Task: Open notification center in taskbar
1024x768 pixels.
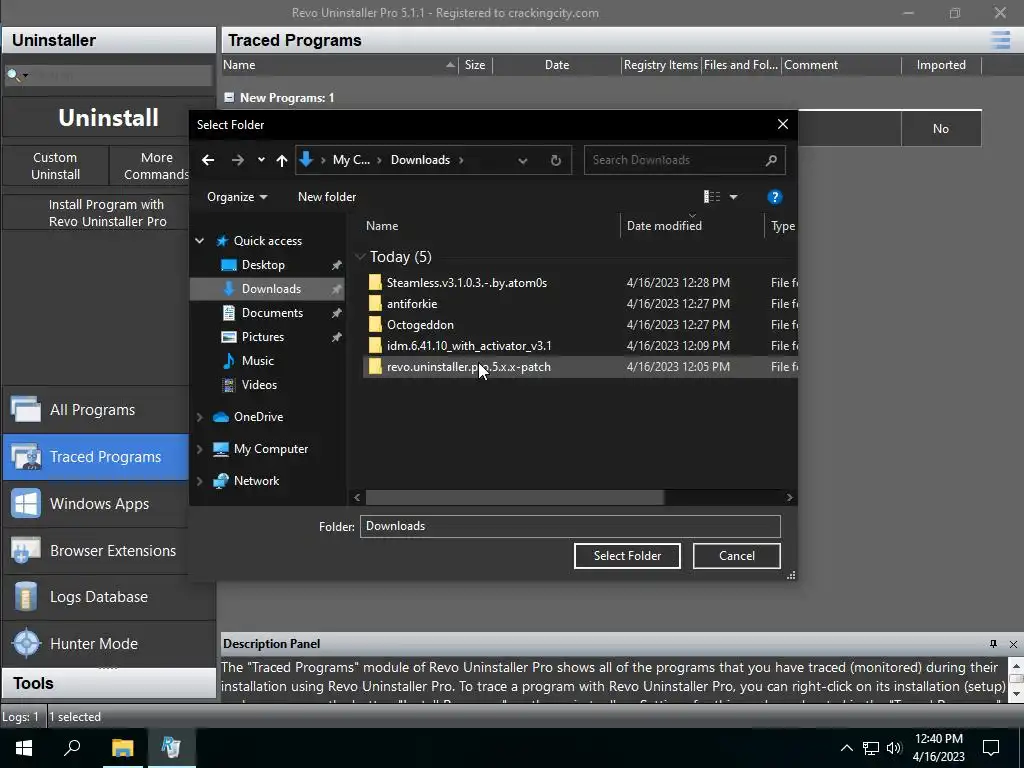Action: 991,748
